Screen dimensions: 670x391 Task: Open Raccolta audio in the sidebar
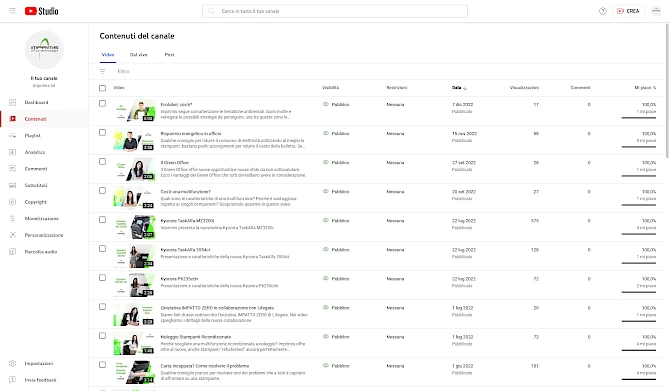click(x=44, y=252)
